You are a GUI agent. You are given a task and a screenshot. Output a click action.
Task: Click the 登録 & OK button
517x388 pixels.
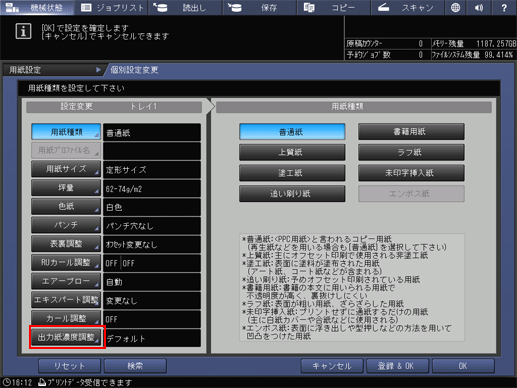[397, 366]
